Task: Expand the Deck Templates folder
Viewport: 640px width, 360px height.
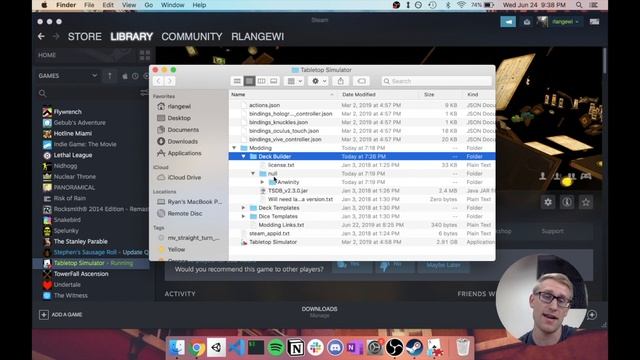Action: point(244,208)
